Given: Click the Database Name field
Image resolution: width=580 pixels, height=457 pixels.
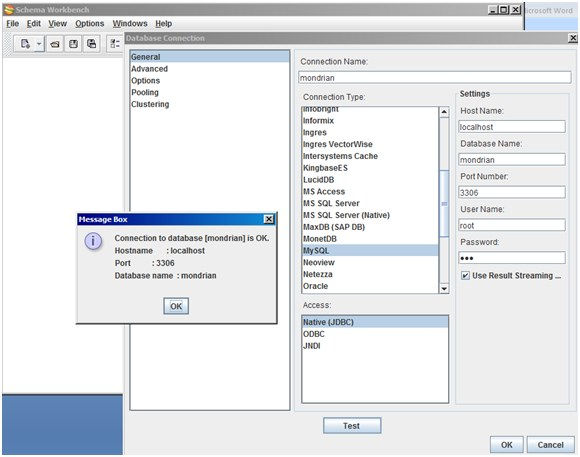Looking at the screenshot, I should (x=512, y=160).
